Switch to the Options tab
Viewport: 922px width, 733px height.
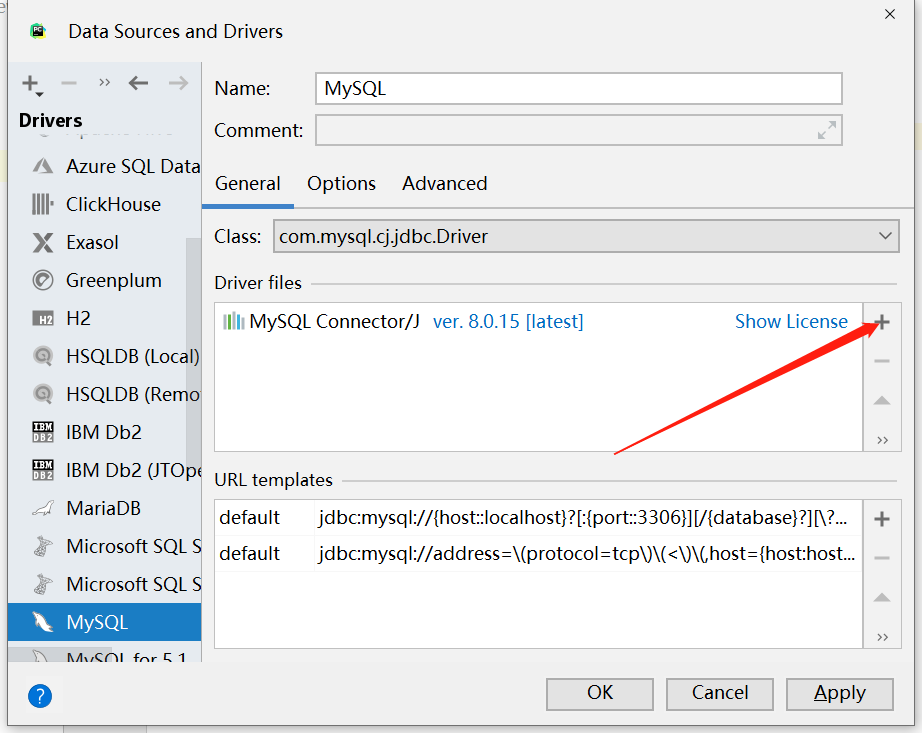pyautogui.click(x=341, y=183)
